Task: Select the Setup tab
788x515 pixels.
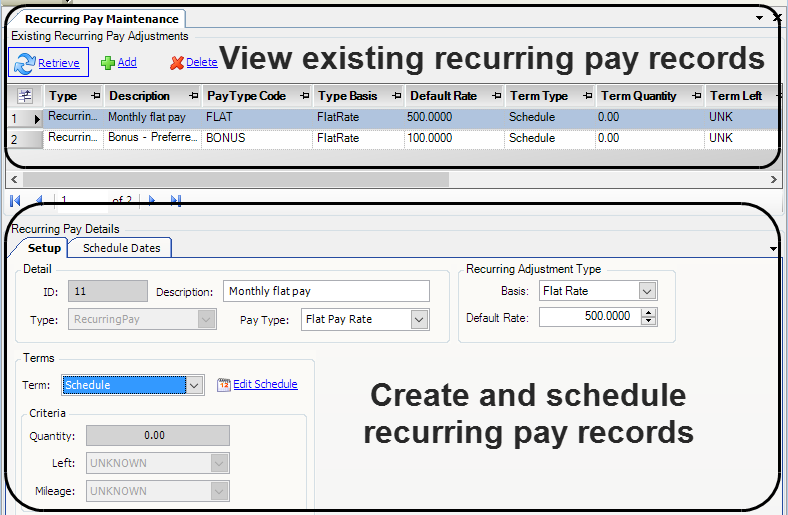Action: (44, 248)
